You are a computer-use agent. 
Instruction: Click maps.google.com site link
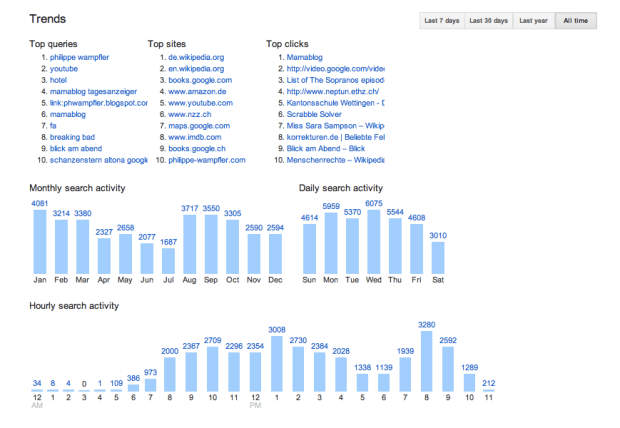click(199, 126)
